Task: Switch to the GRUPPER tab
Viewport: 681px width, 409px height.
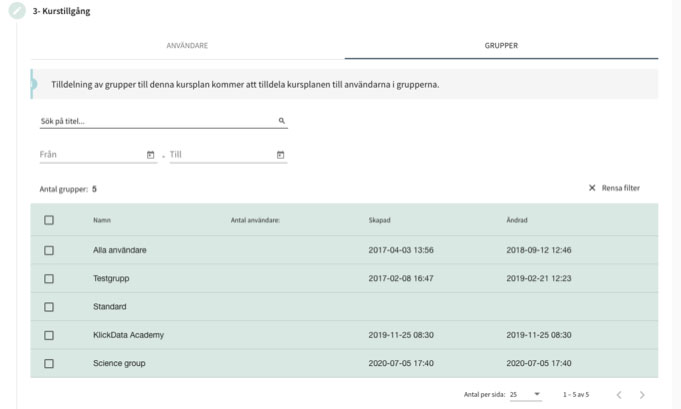Action: tap(501, 46)
